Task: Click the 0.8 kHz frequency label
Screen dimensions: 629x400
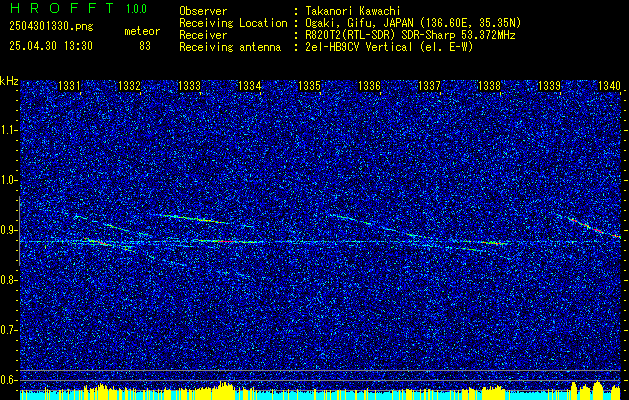Action: 8,280
